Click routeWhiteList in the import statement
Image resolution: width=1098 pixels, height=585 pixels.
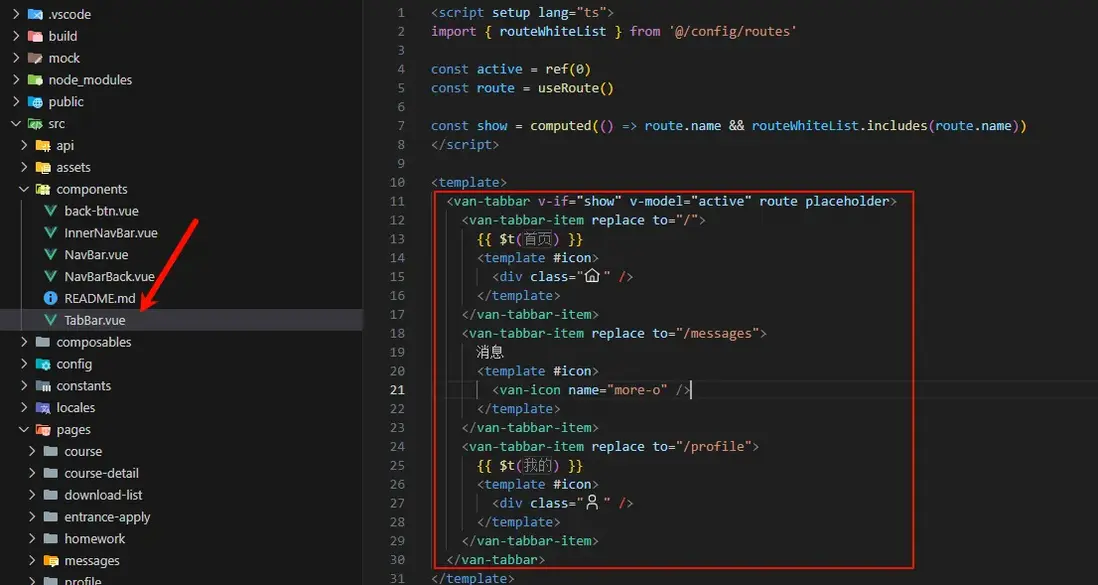(553, 32)
